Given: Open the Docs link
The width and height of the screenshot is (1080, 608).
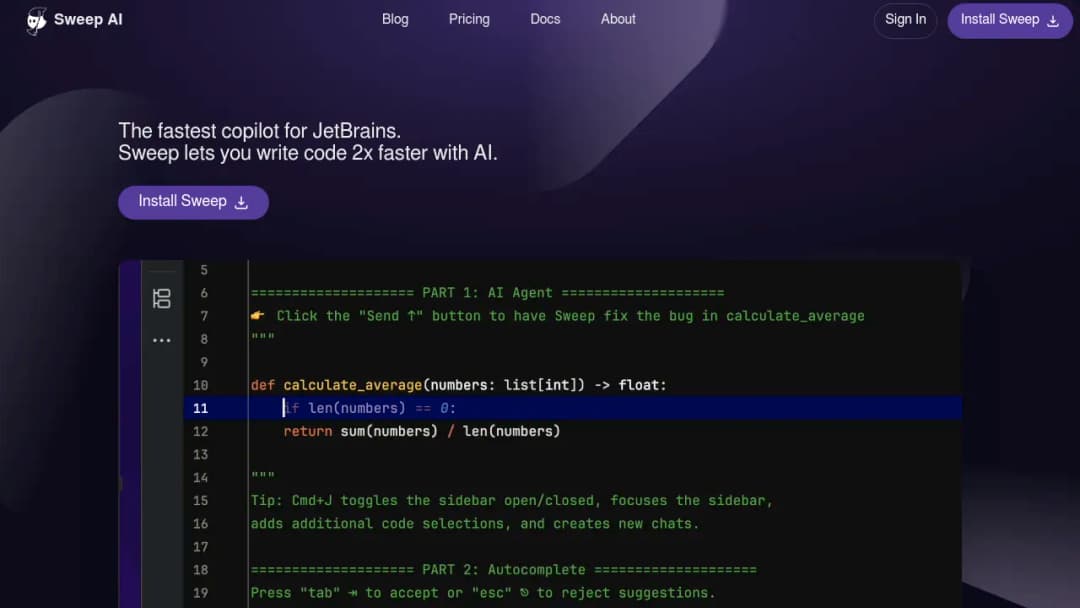Looking at the screenshot, I should point(545,19).
